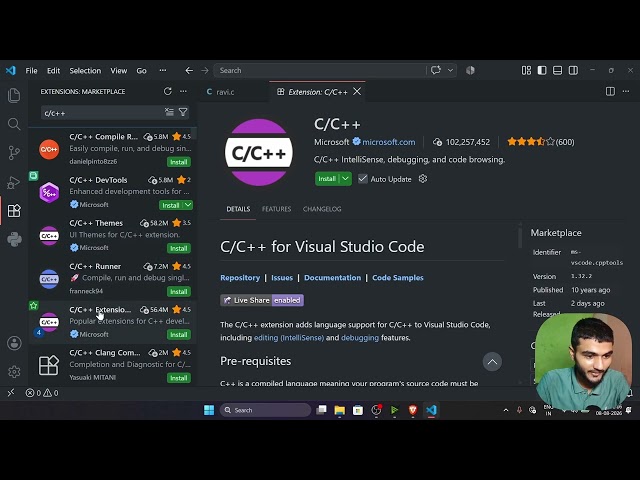The width and height of the screenshot is (640, 480).
Task: Install the C/C++ Extension Pack
Action: [179, 335]
